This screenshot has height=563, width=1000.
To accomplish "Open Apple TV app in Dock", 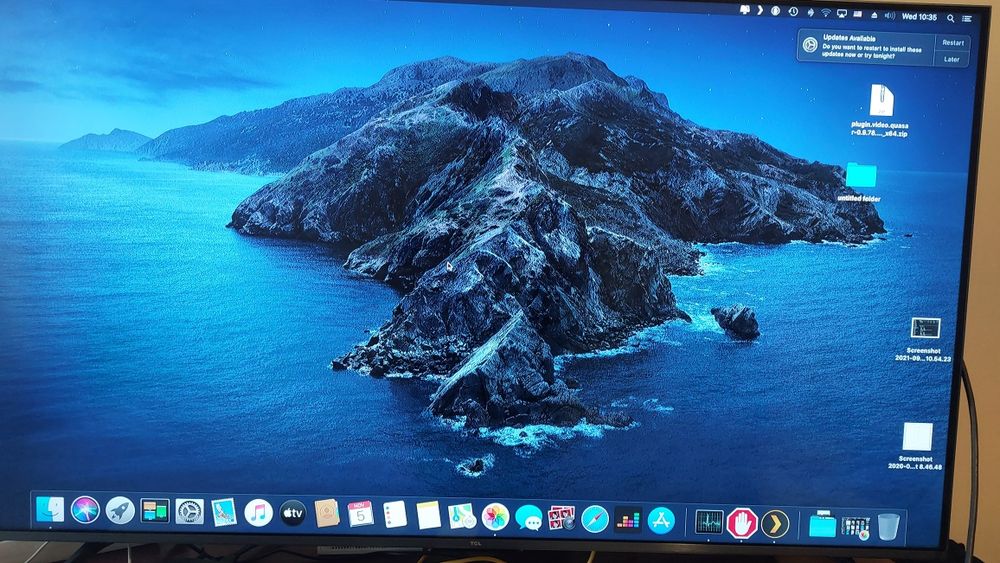I will point(293,513).
